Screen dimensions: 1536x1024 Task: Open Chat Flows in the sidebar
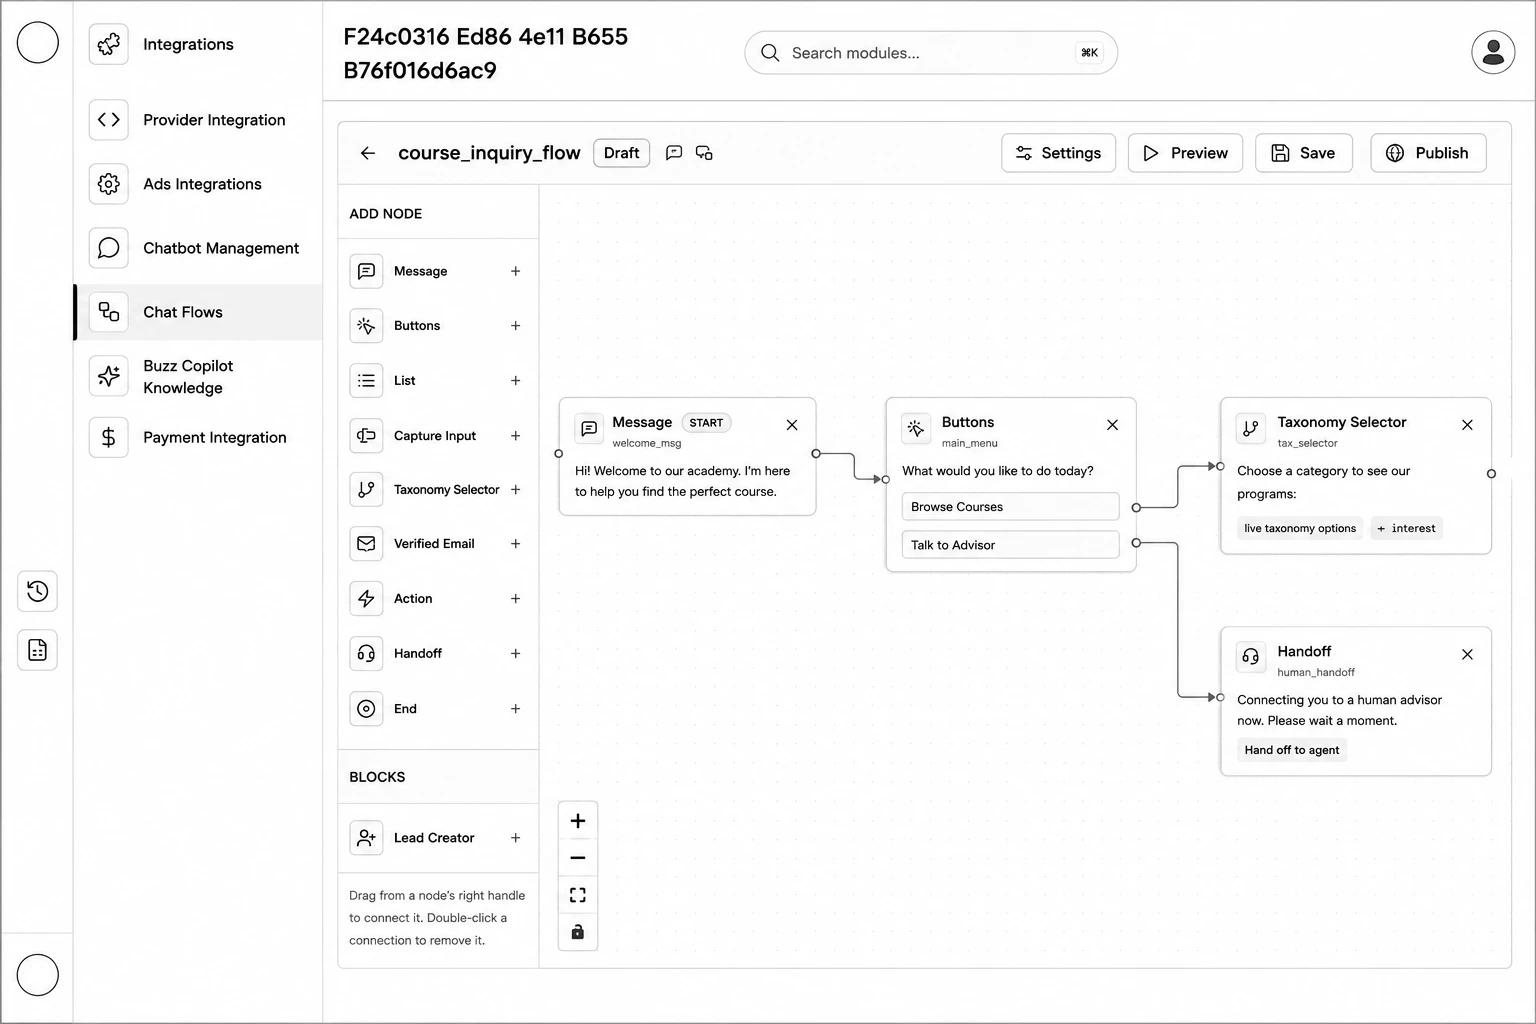click(x=198, y=312)
